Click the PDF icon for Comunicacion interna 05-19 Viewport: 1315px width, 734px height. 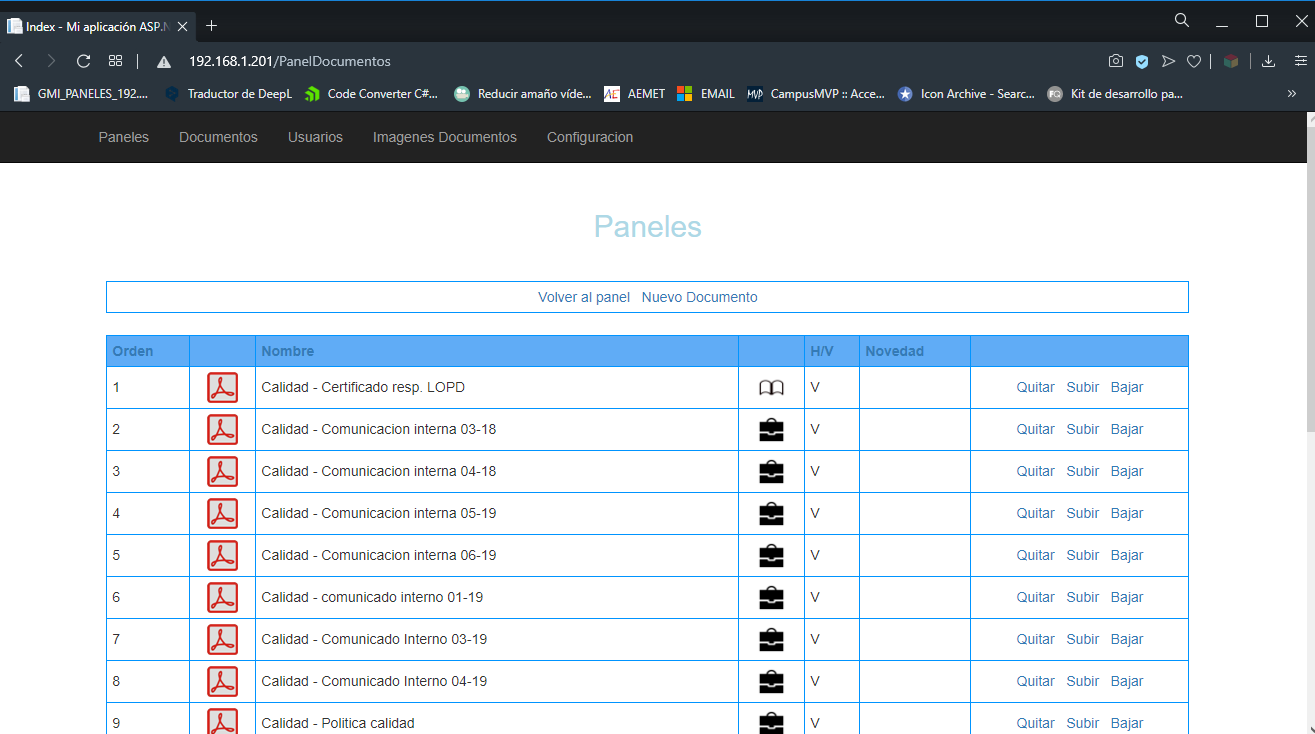pos(222,513)
